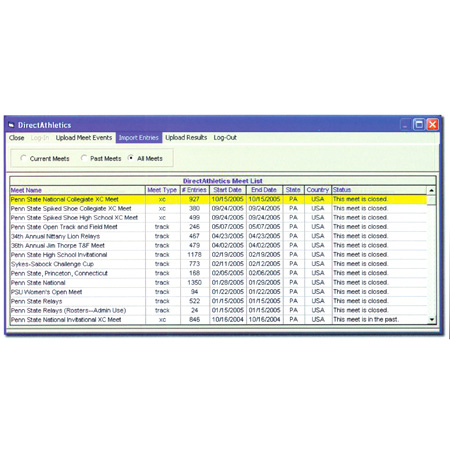Sort by the State column header

[x=293, y=190]
